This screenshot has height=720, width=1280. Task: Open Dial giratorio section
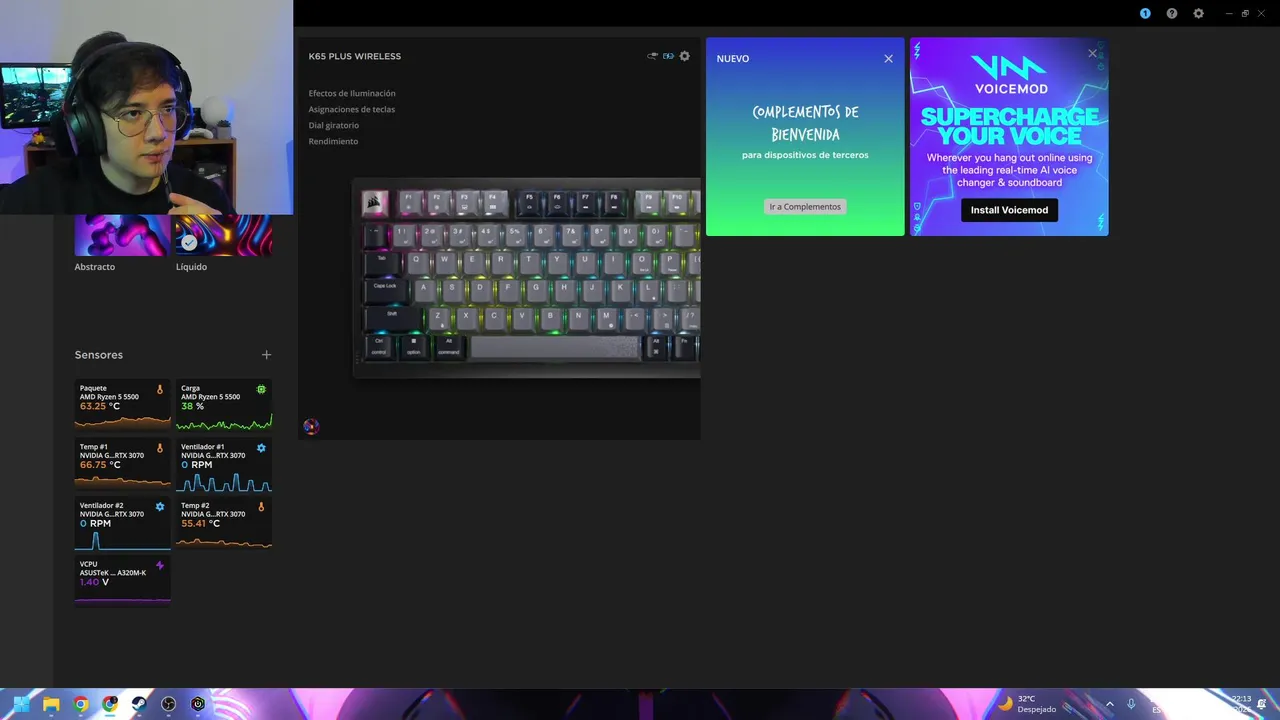[334, 125]
